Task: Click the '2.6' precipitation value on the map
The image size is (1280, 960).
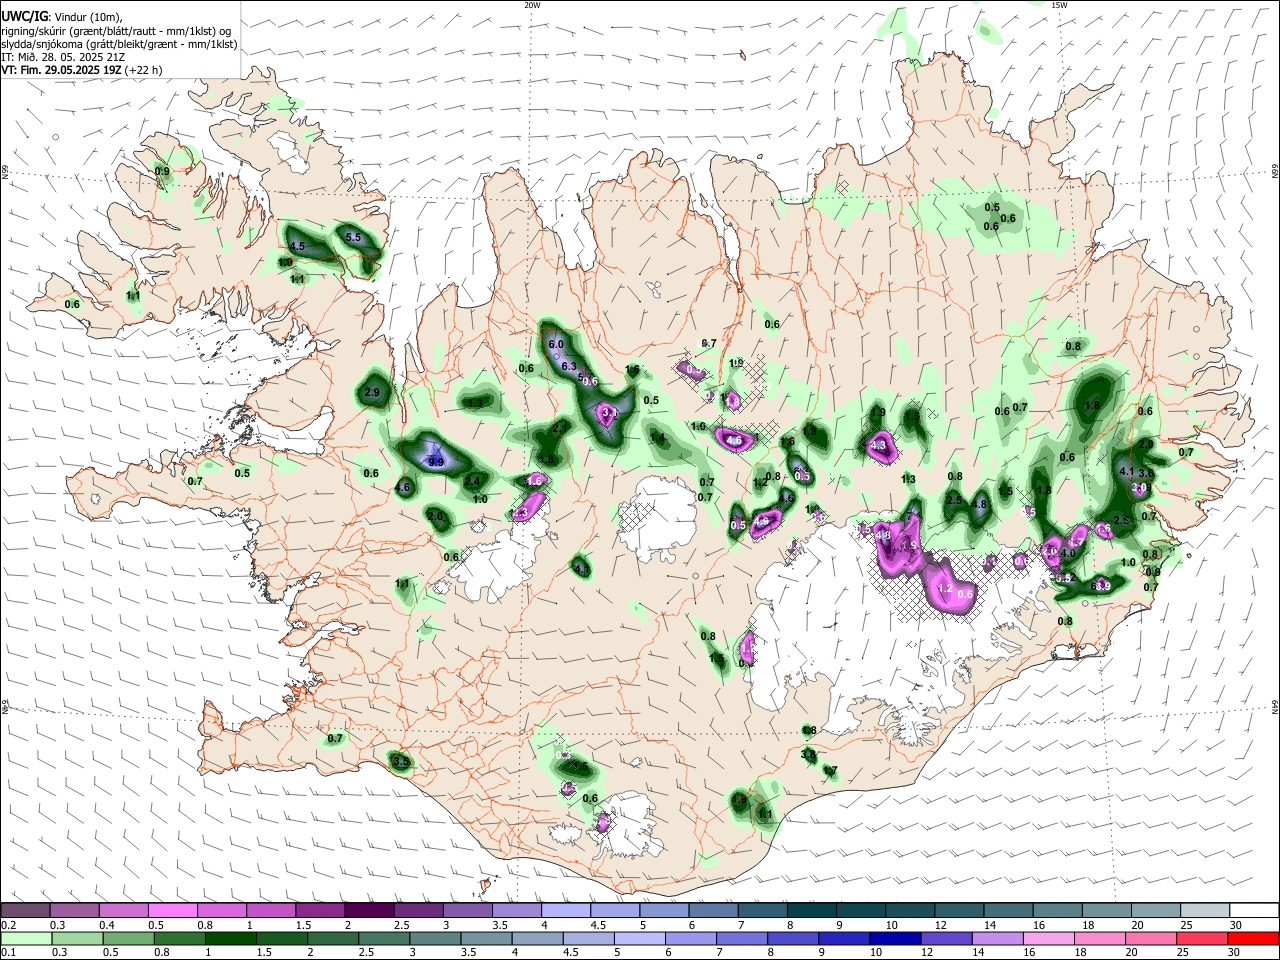Action: 436,516
